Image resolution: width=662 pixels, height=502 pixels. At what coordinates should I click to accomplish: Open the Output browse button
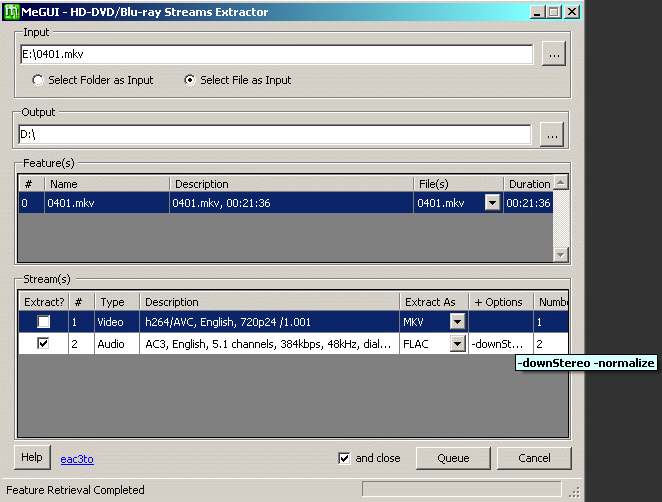(552, 135)
